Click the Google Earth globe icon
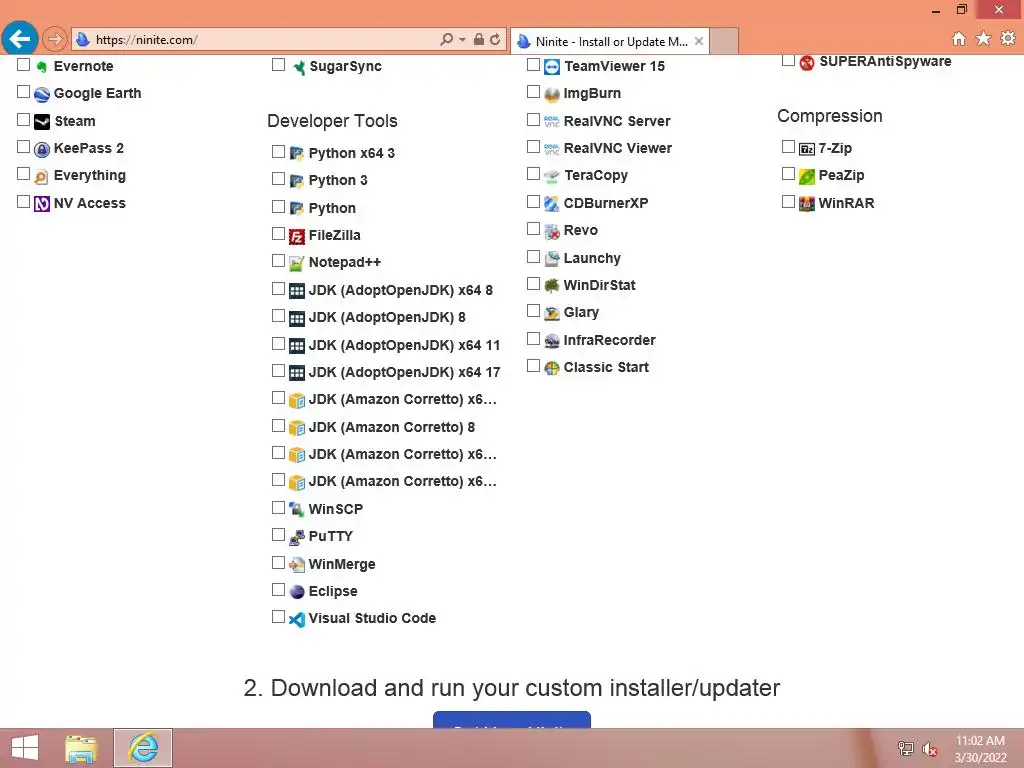The width and height of the screenshot is (1024, 768). click(42, 94)
